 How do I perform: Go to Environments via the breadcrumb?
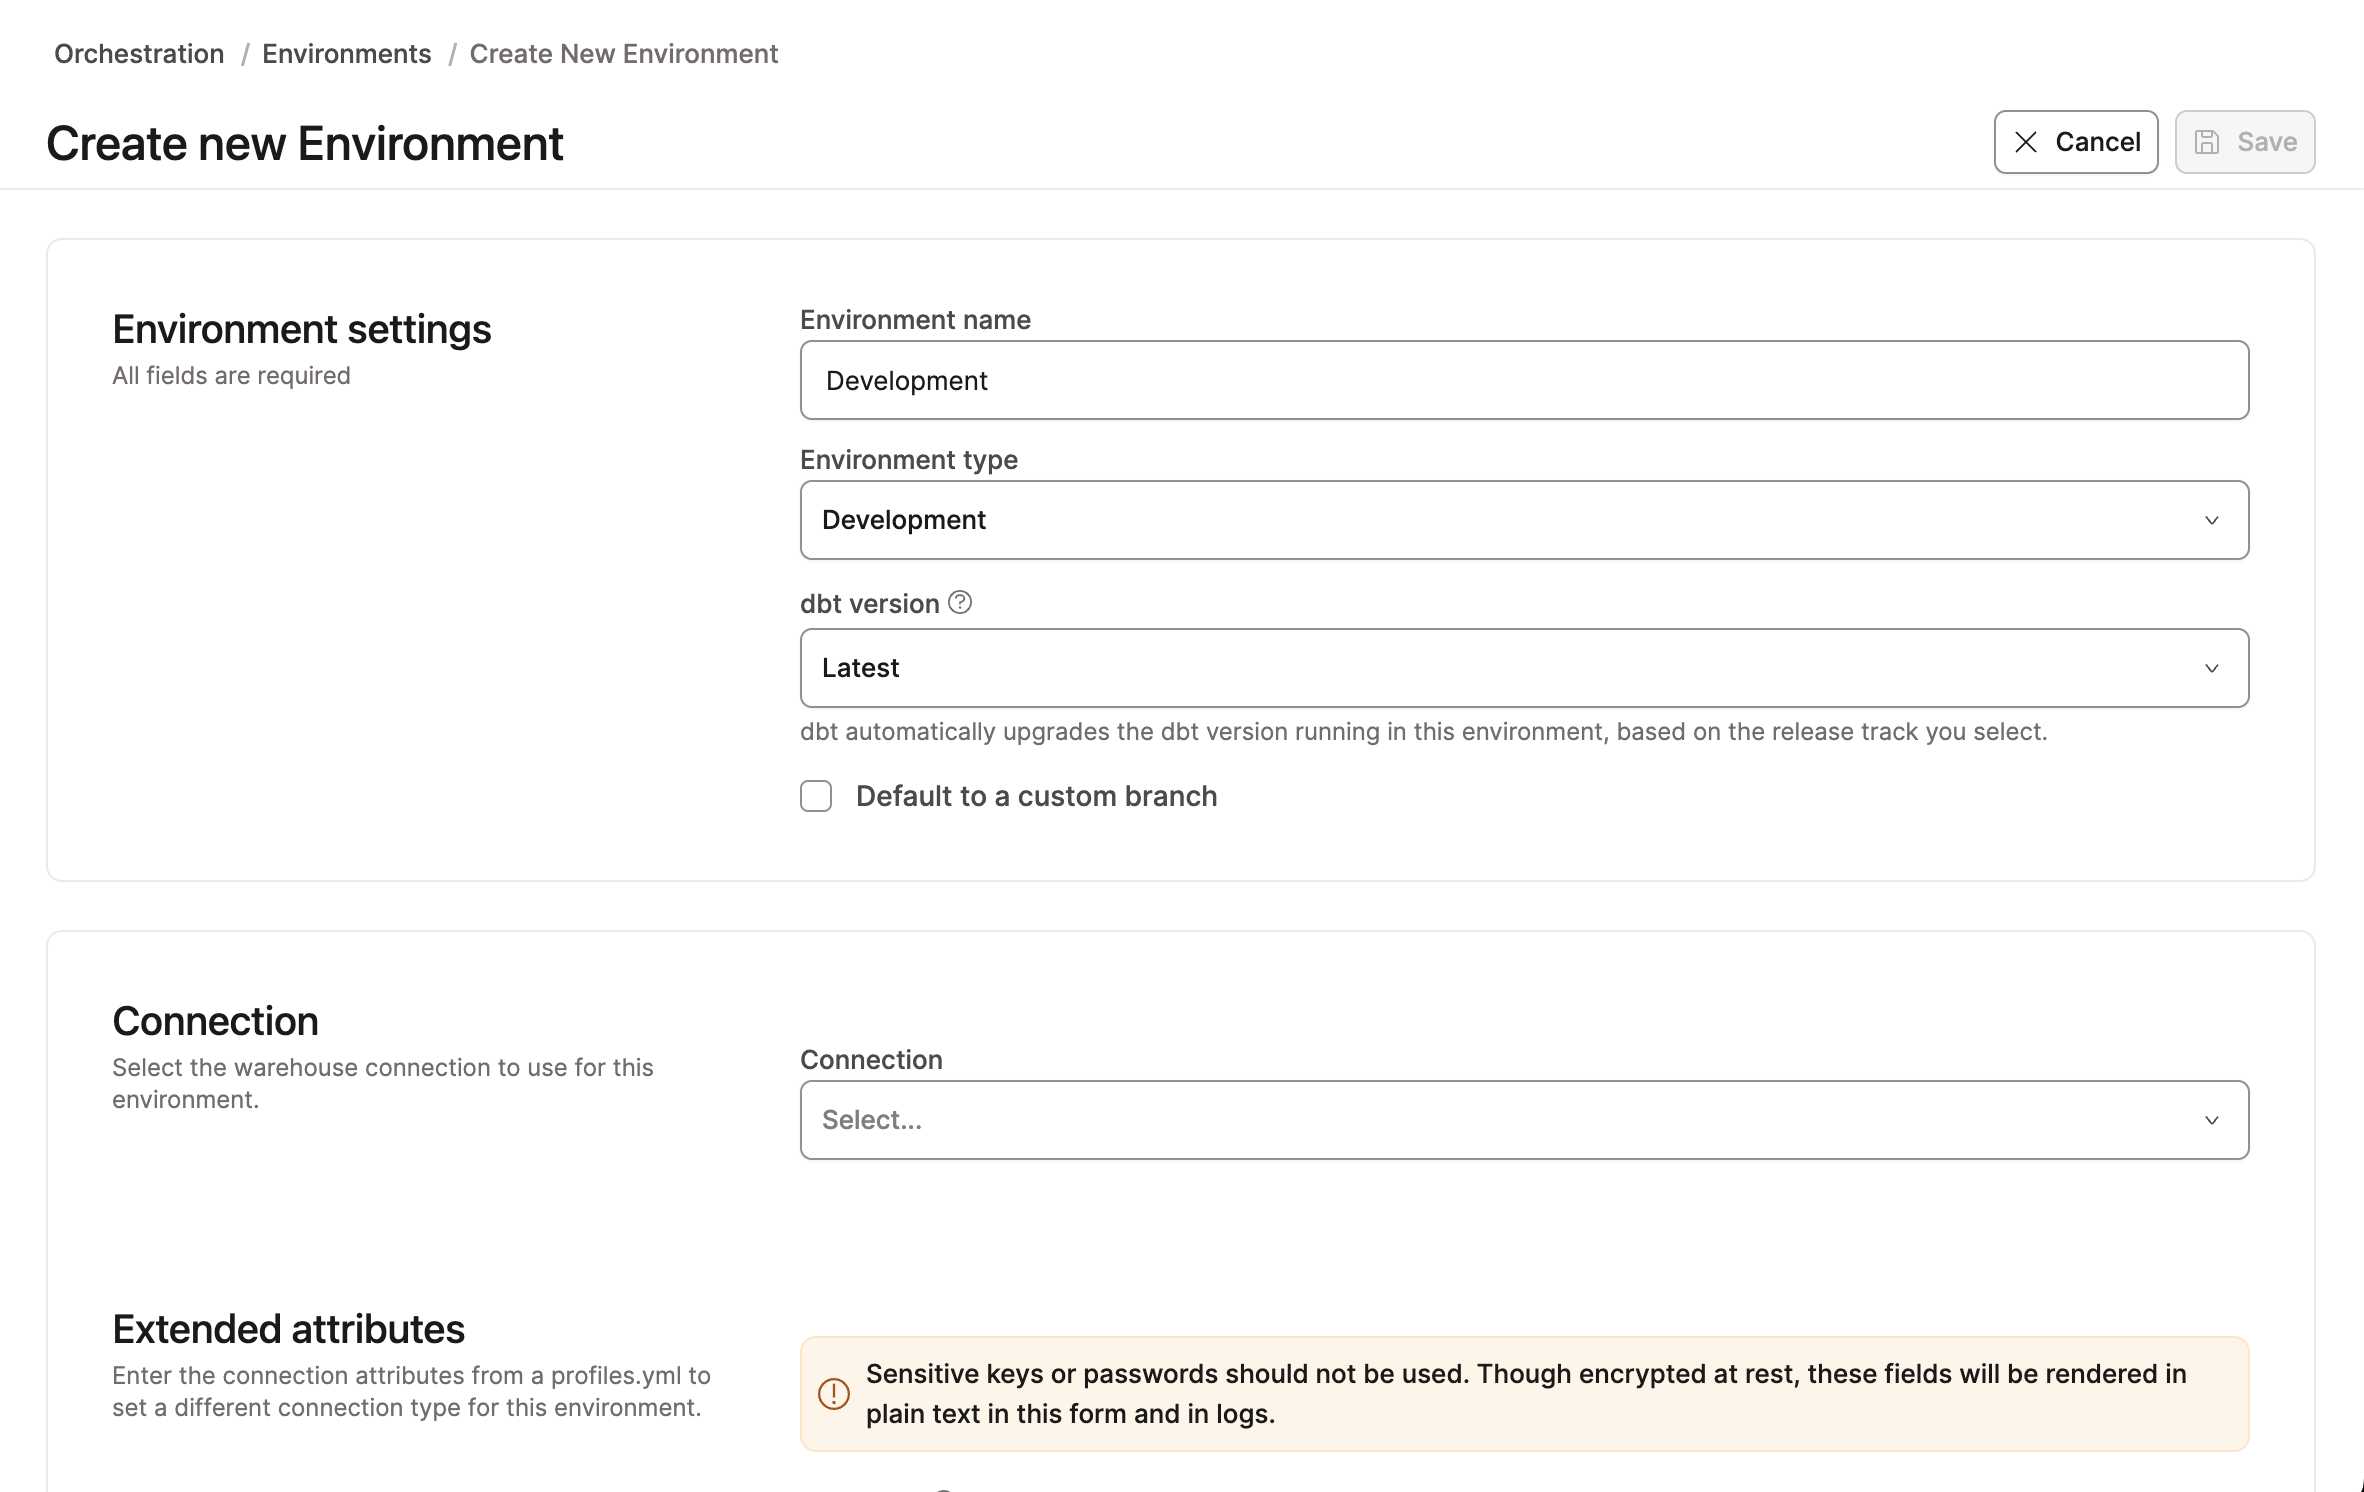(x=346, y=53)
